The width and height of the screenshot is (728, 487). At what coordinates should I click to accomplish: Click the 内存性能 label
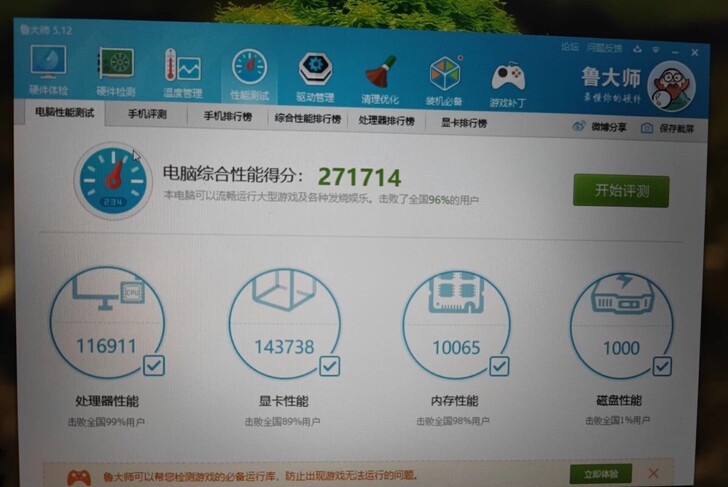pyautogui.click(x=454, y=401)
